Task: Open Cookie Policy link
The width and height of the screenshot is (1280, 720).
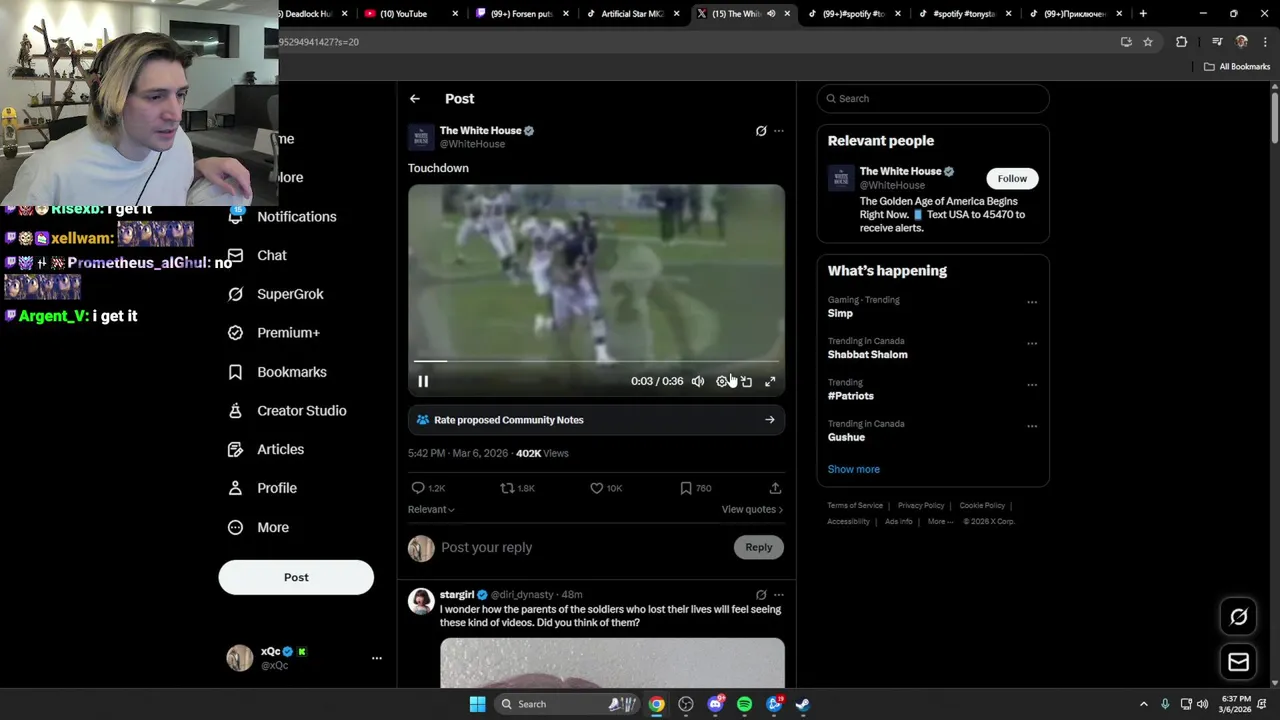Action: pos(982,506)
